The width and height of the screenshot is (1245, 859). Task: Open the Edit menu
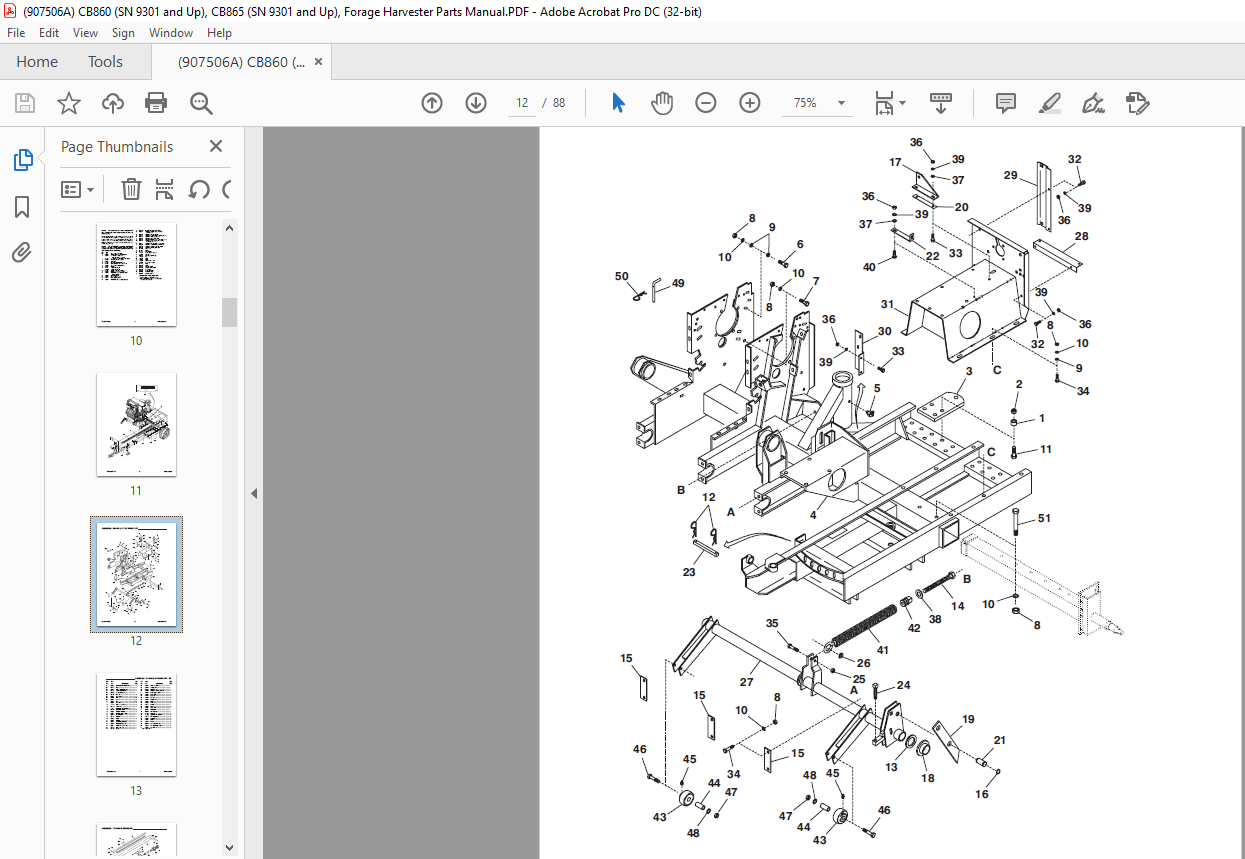point(49,33)
